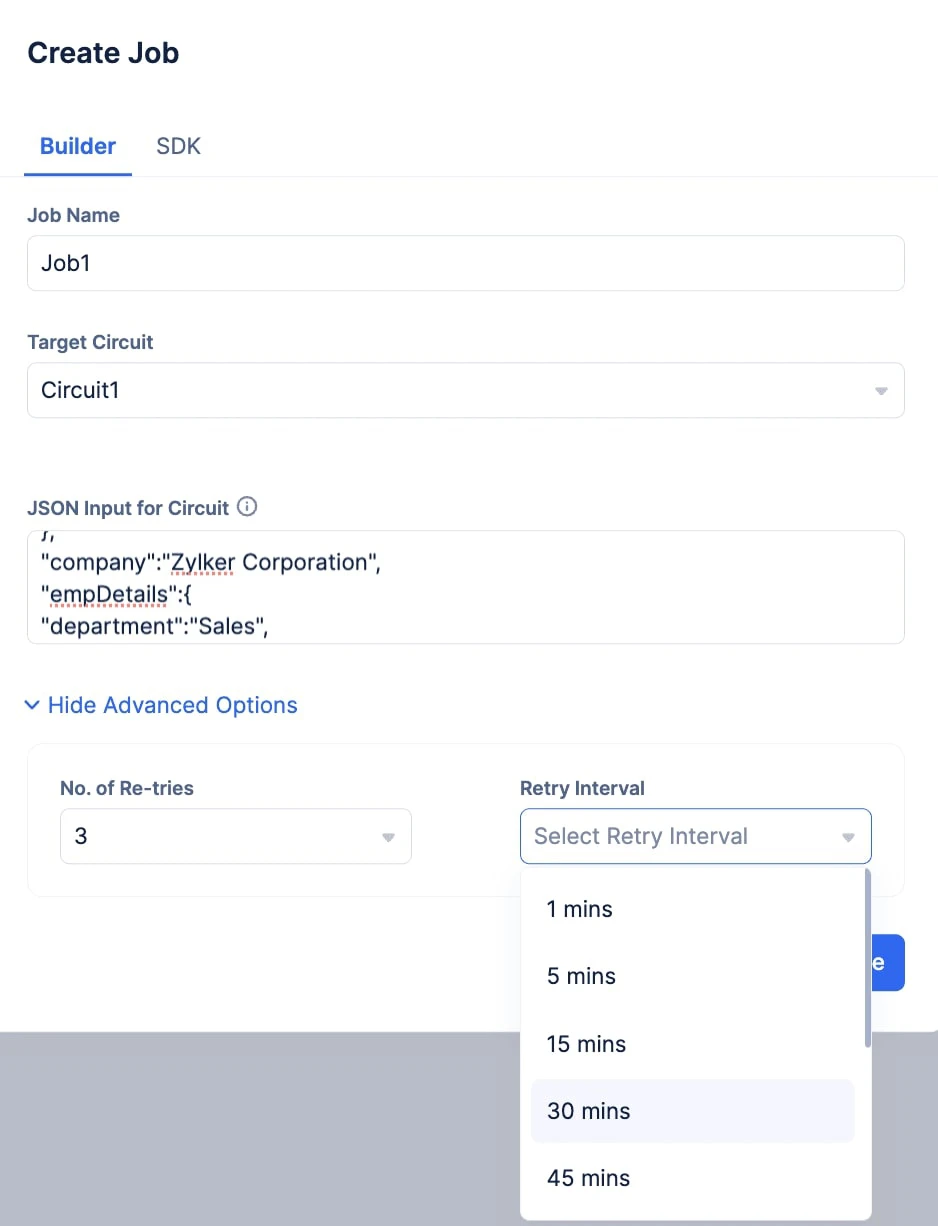Click inside the JSON Input text area
938x1226 pixels.
pos(466,587)
